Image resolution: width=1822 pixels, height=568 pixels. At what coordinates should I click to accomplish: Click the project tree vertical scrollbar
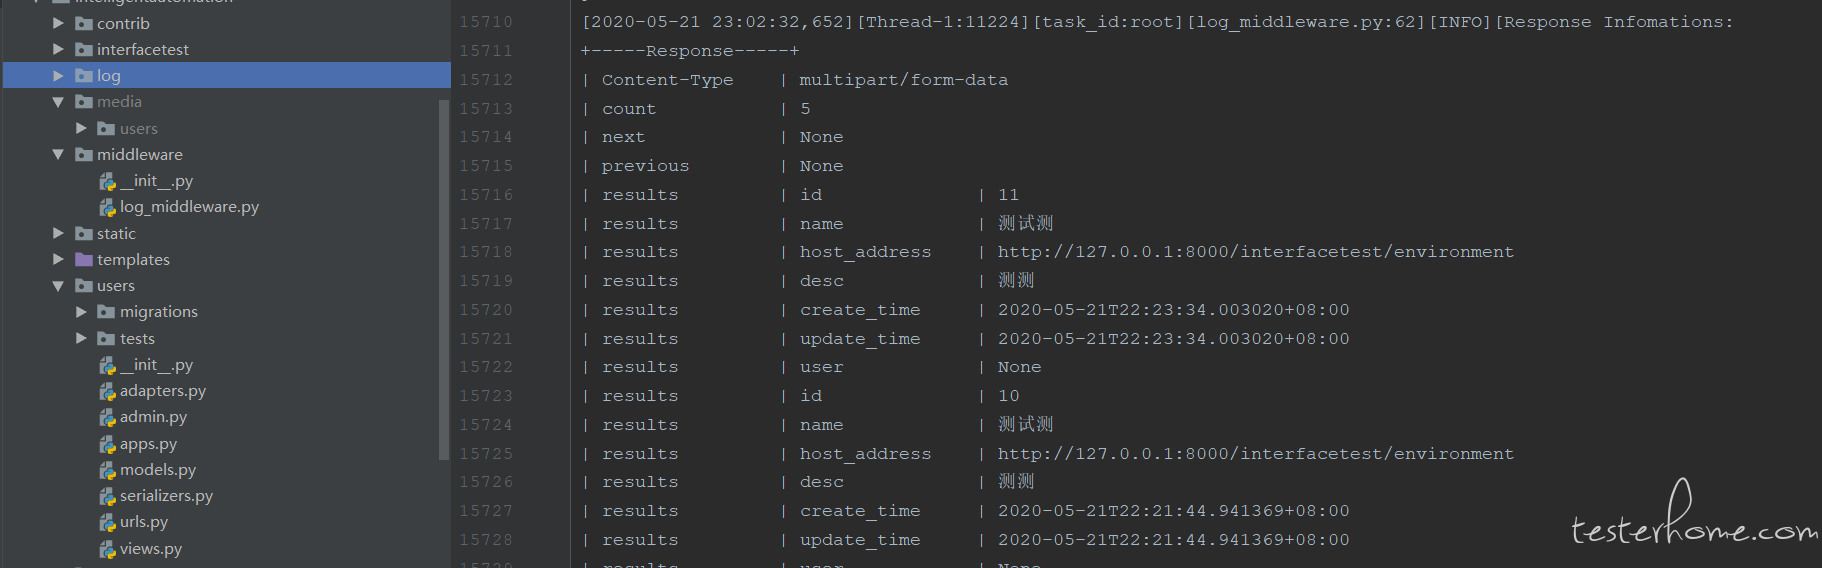click(x=444, y=280)
